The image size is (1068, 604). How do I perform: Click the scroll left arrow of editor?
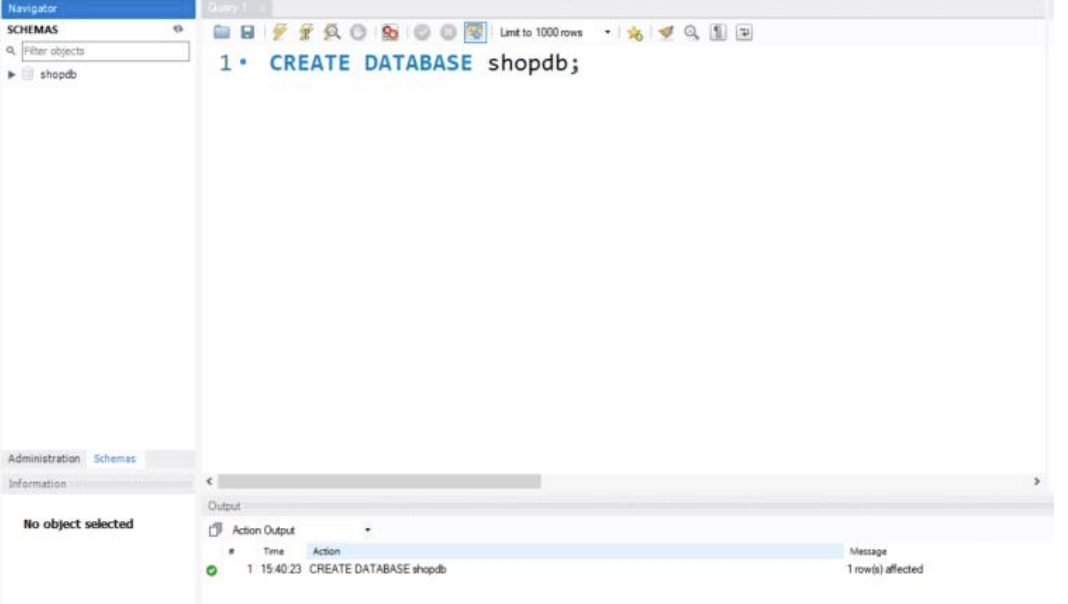209,481
